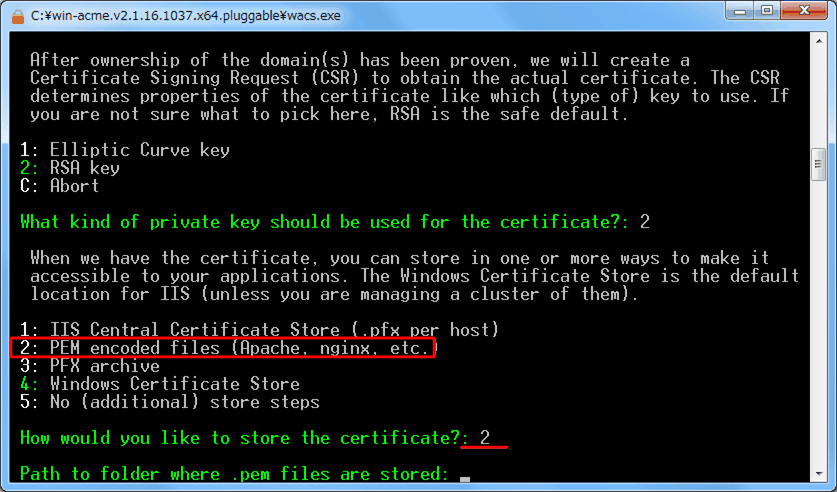Maximize the console window
Image resolution: width=837 pixels, height=492 pixels.
coord(767,11)
